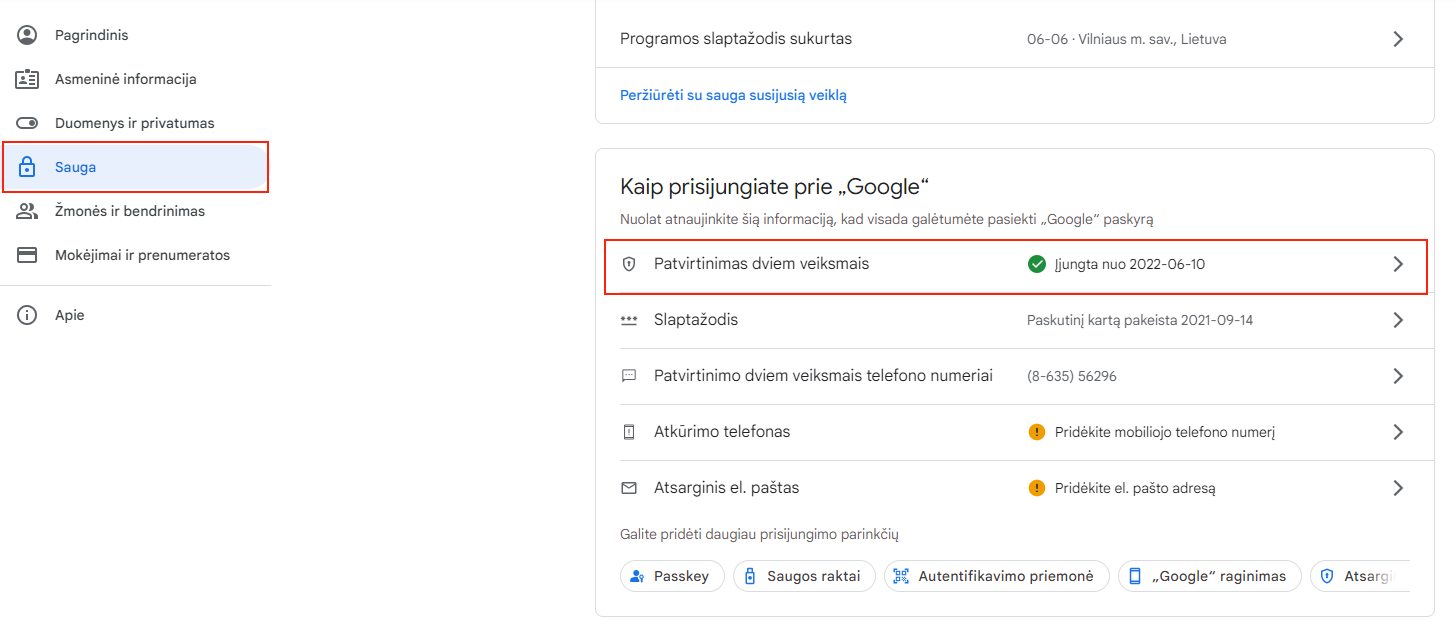Click the Asmeninė informacija ID card icon

[27, 79]
